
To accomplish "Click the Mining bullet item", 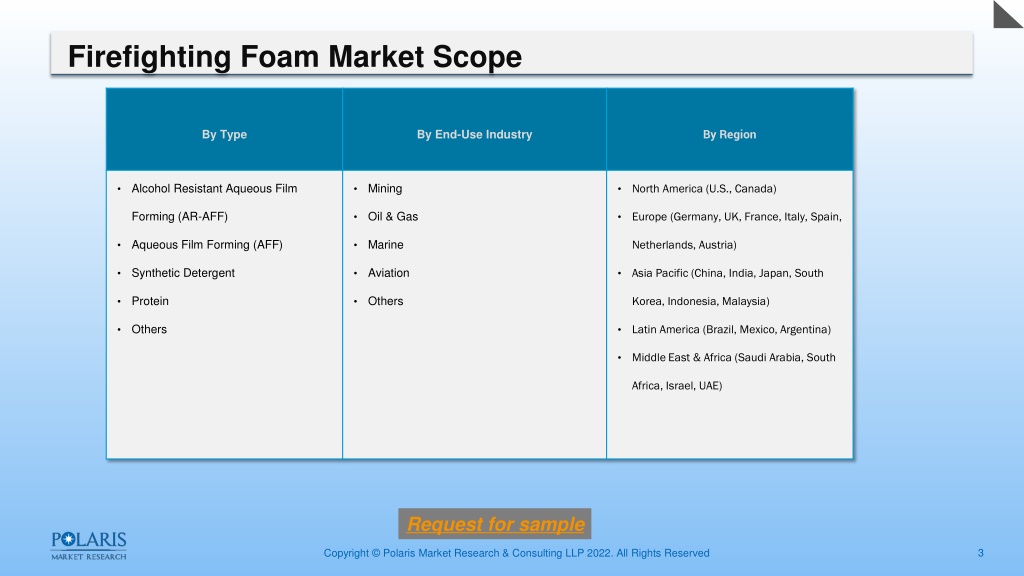I will 385,189.
